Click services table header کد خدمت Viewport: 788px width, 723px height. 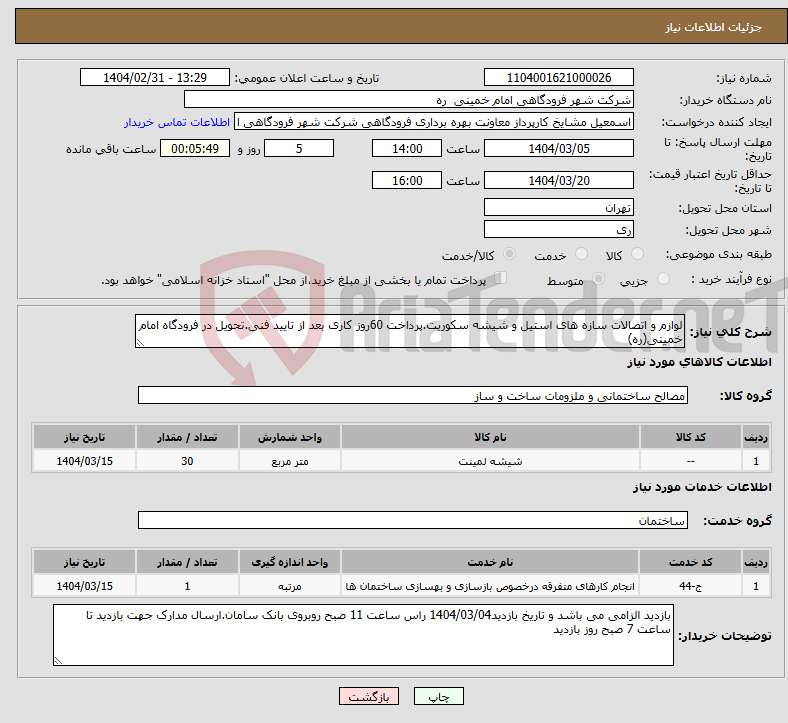click(691, 562)
